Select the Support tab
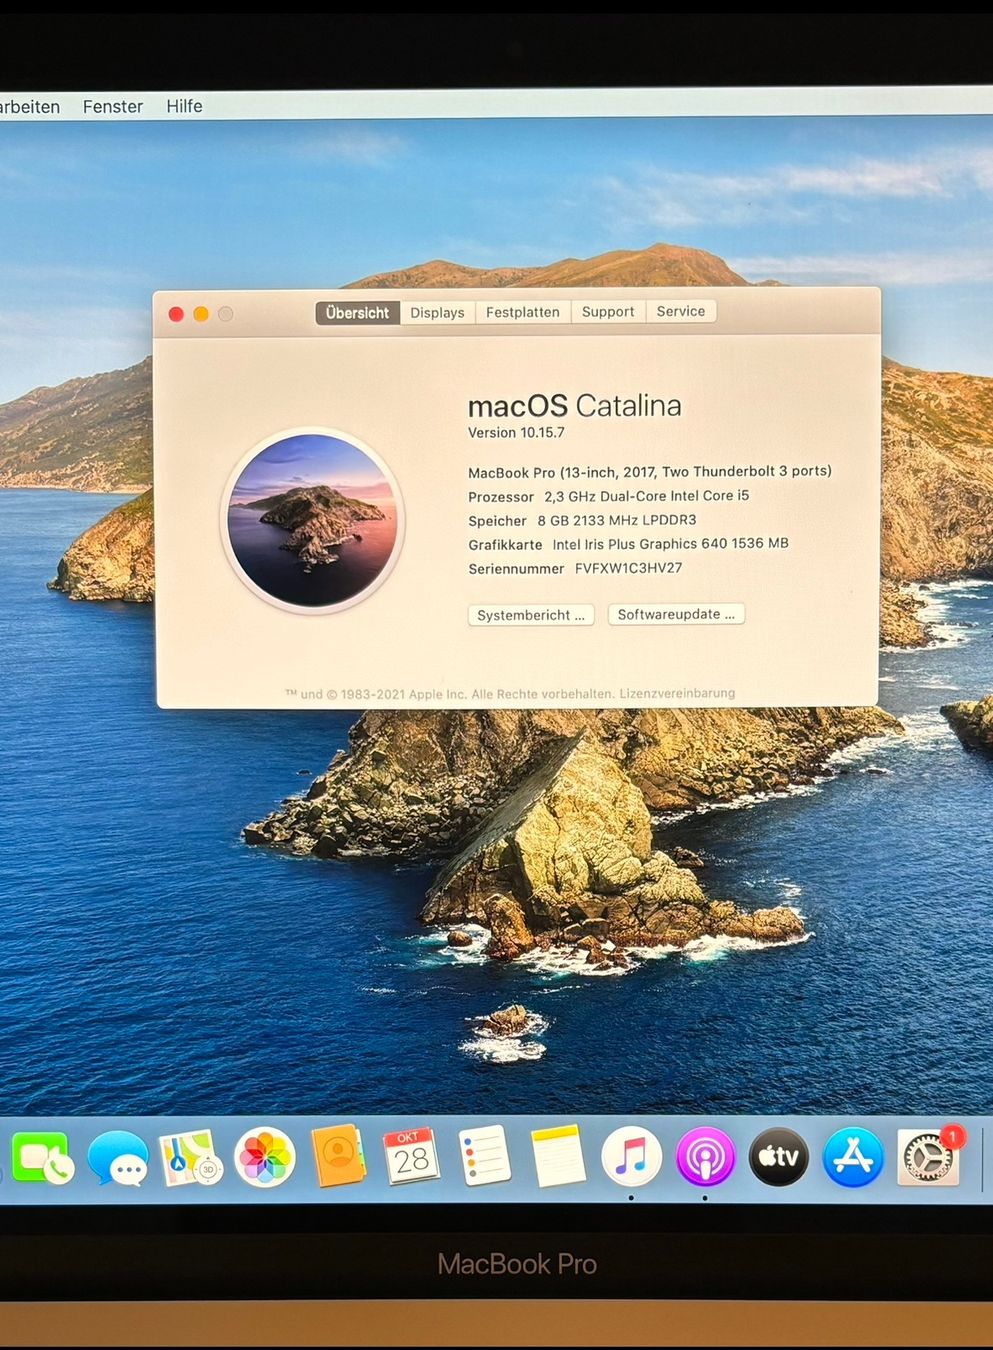993x1350 pixels. (x=608, y=312)
